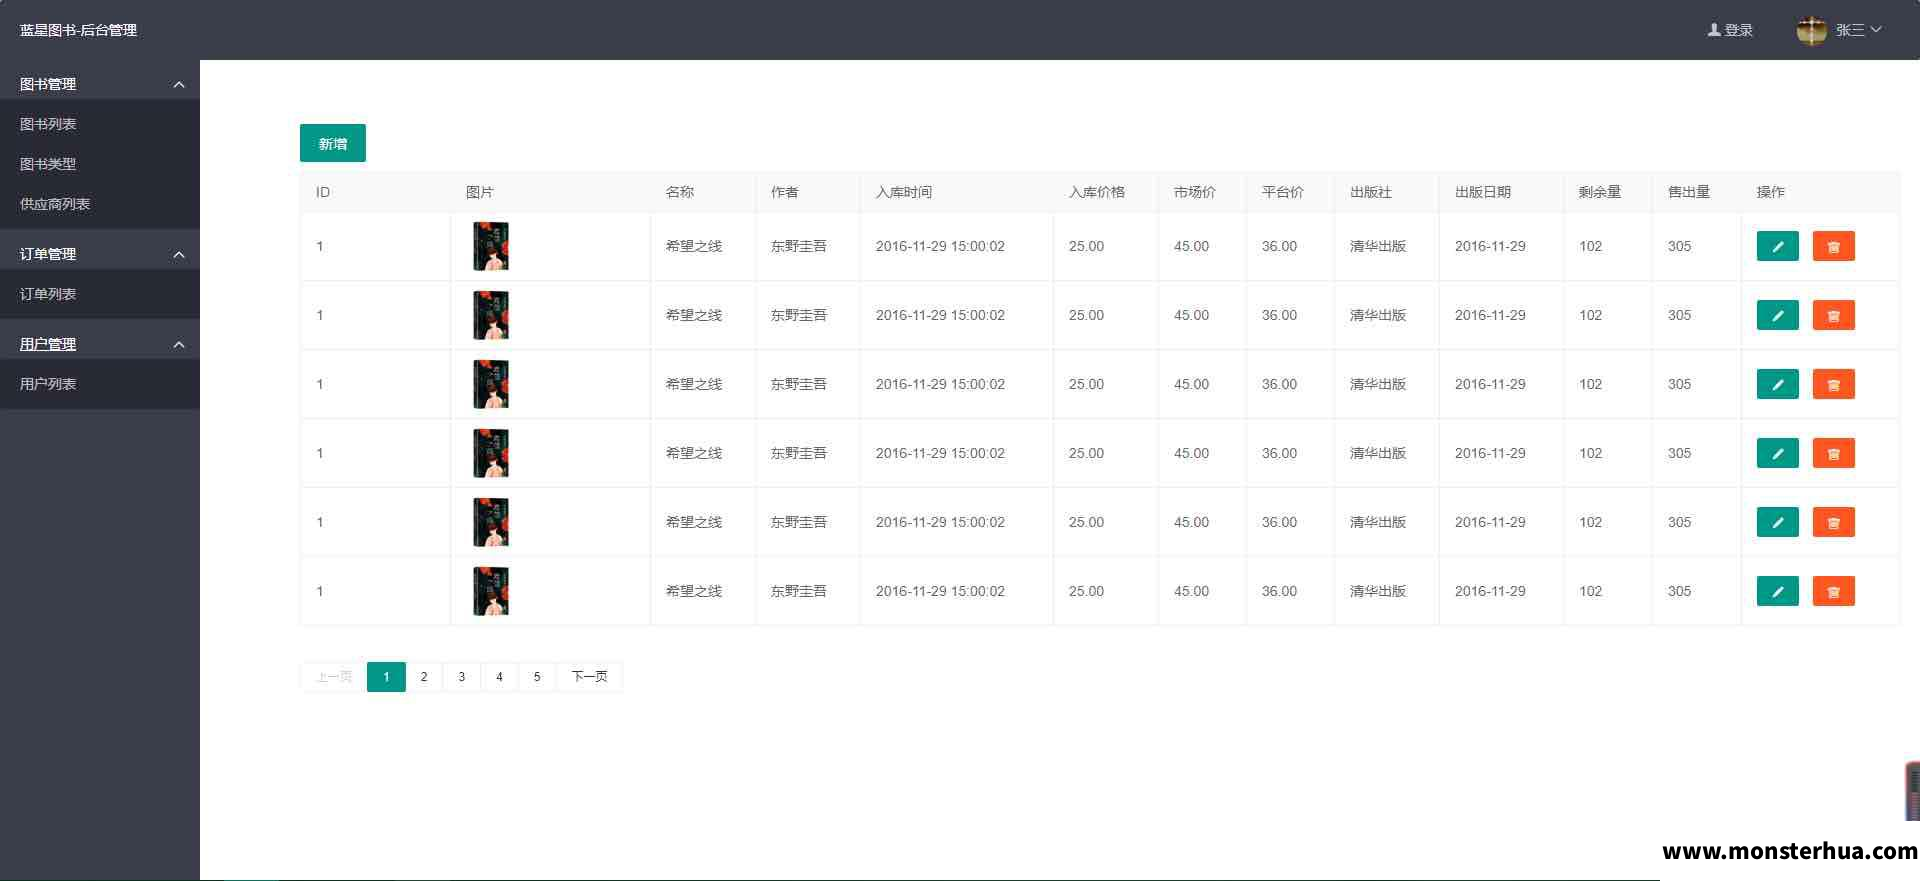The height and width of the screenshot is (881, 1920).
Task: Click book cover thumbnail in fifth row
Action: coord(491,522)
